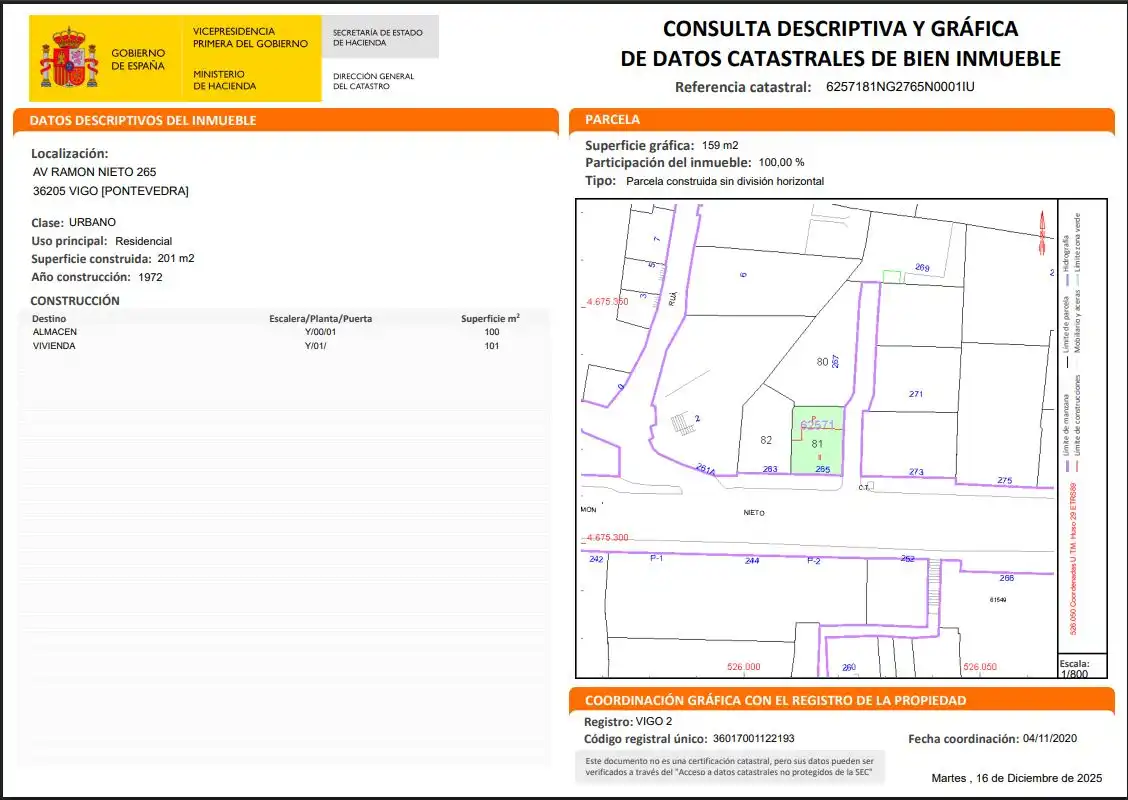Click parcel number 82 on the map

(766, 440)
